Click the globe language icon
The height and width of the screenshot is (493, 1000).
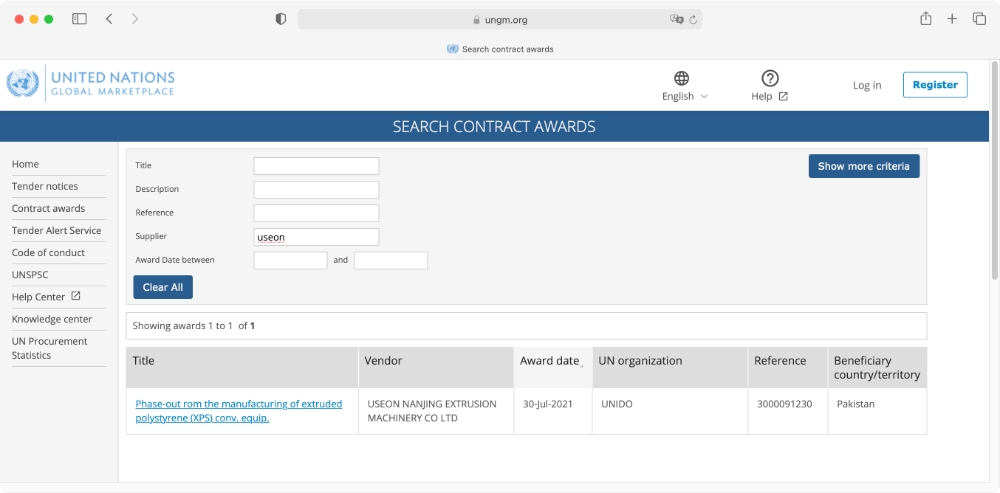pyautogui.click(x=682, y=78)
